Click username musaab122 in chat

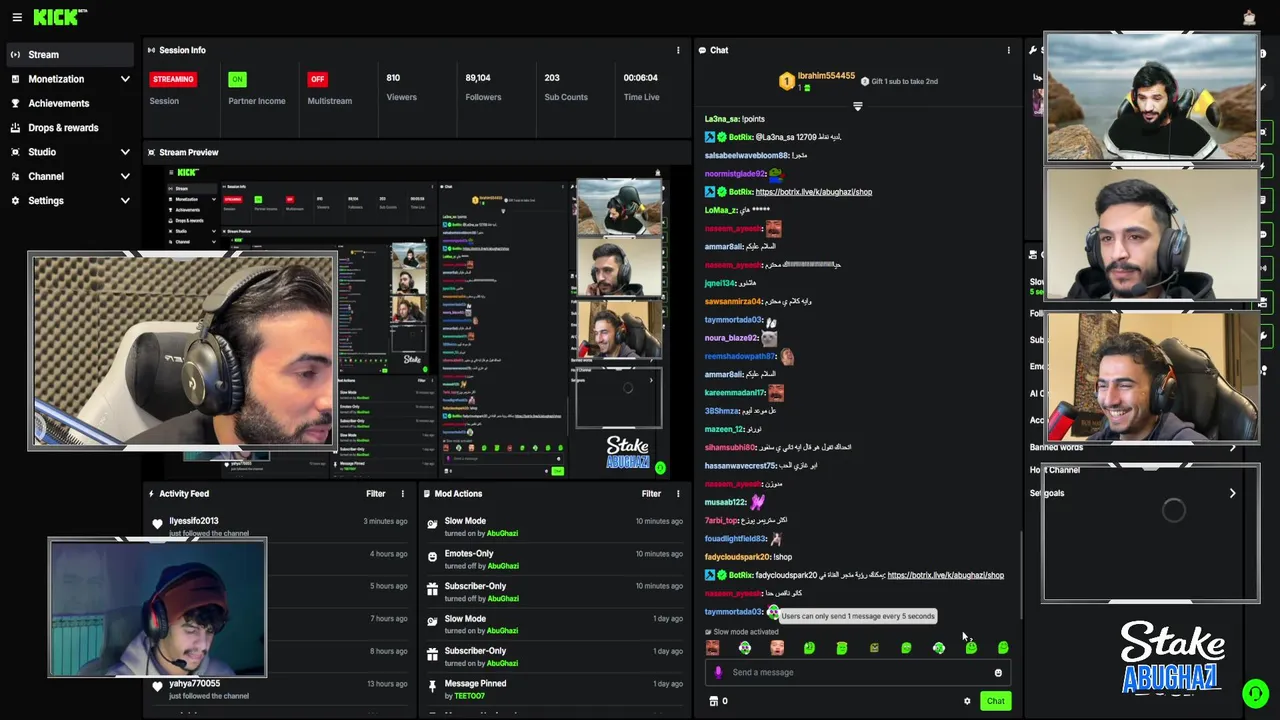pyautogui.click(x=725, y=502)
